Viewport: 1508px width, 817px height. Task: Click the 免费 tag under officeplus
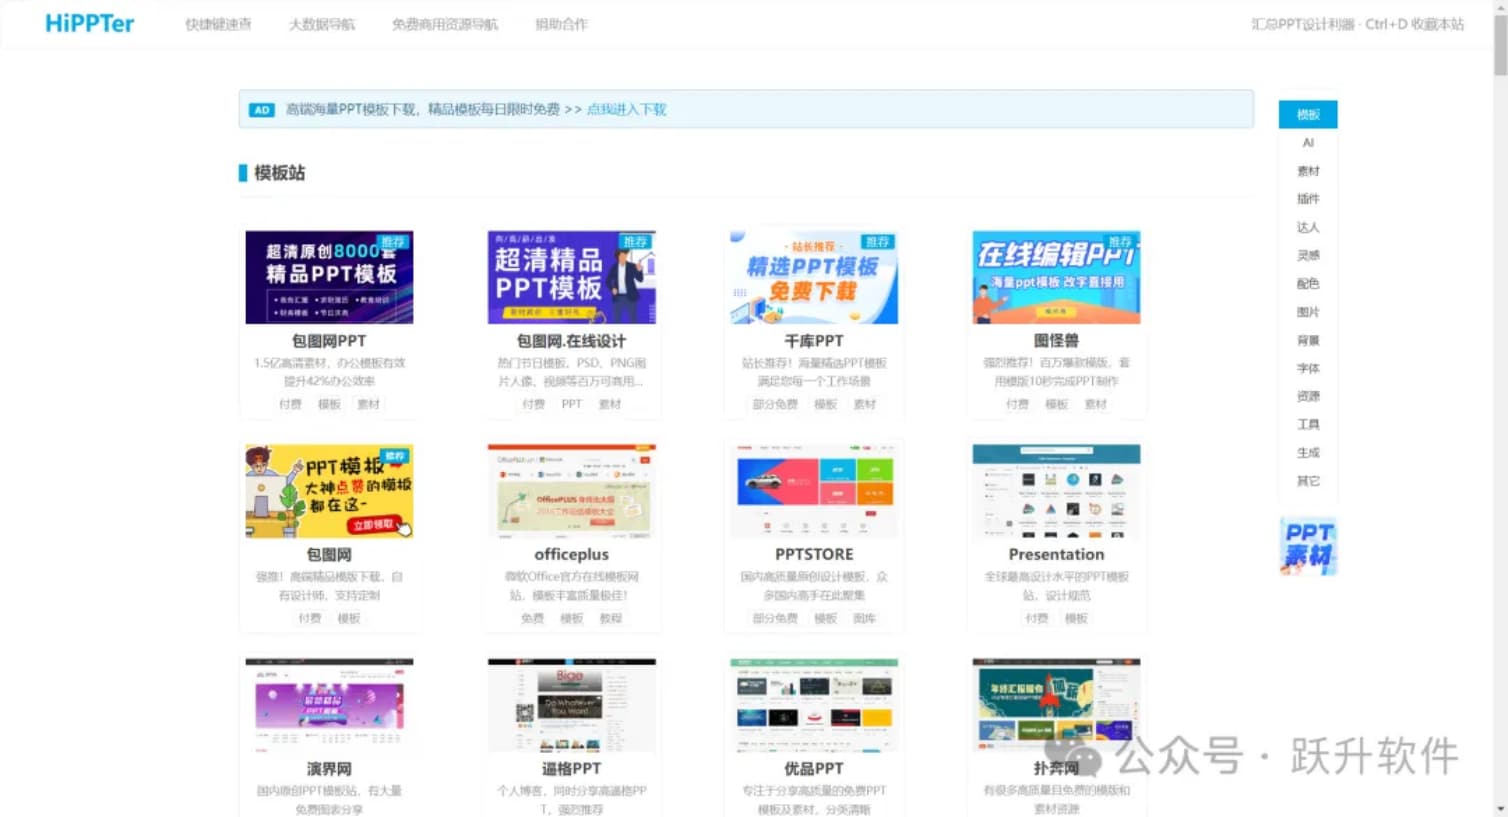pyautogui.click(x=532, y=618)
